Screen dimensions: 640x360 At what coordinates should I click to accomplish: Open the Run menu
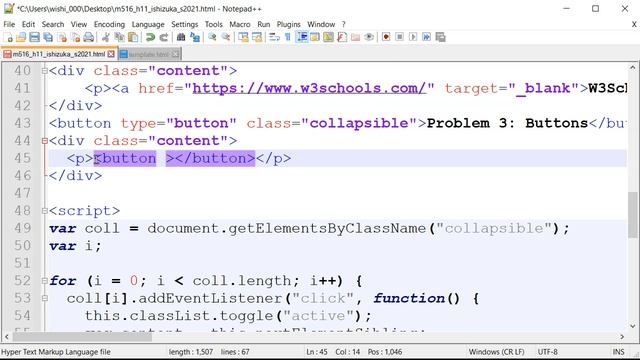tap(264, 24)
